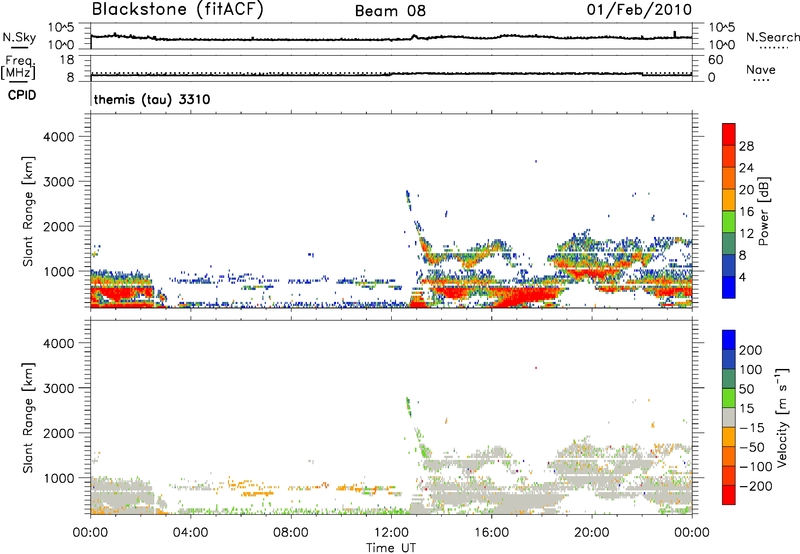800x554 pixels.
Task: Click 'Slant Range [km]' title of the velocity panel
Action: click(28, 418)
